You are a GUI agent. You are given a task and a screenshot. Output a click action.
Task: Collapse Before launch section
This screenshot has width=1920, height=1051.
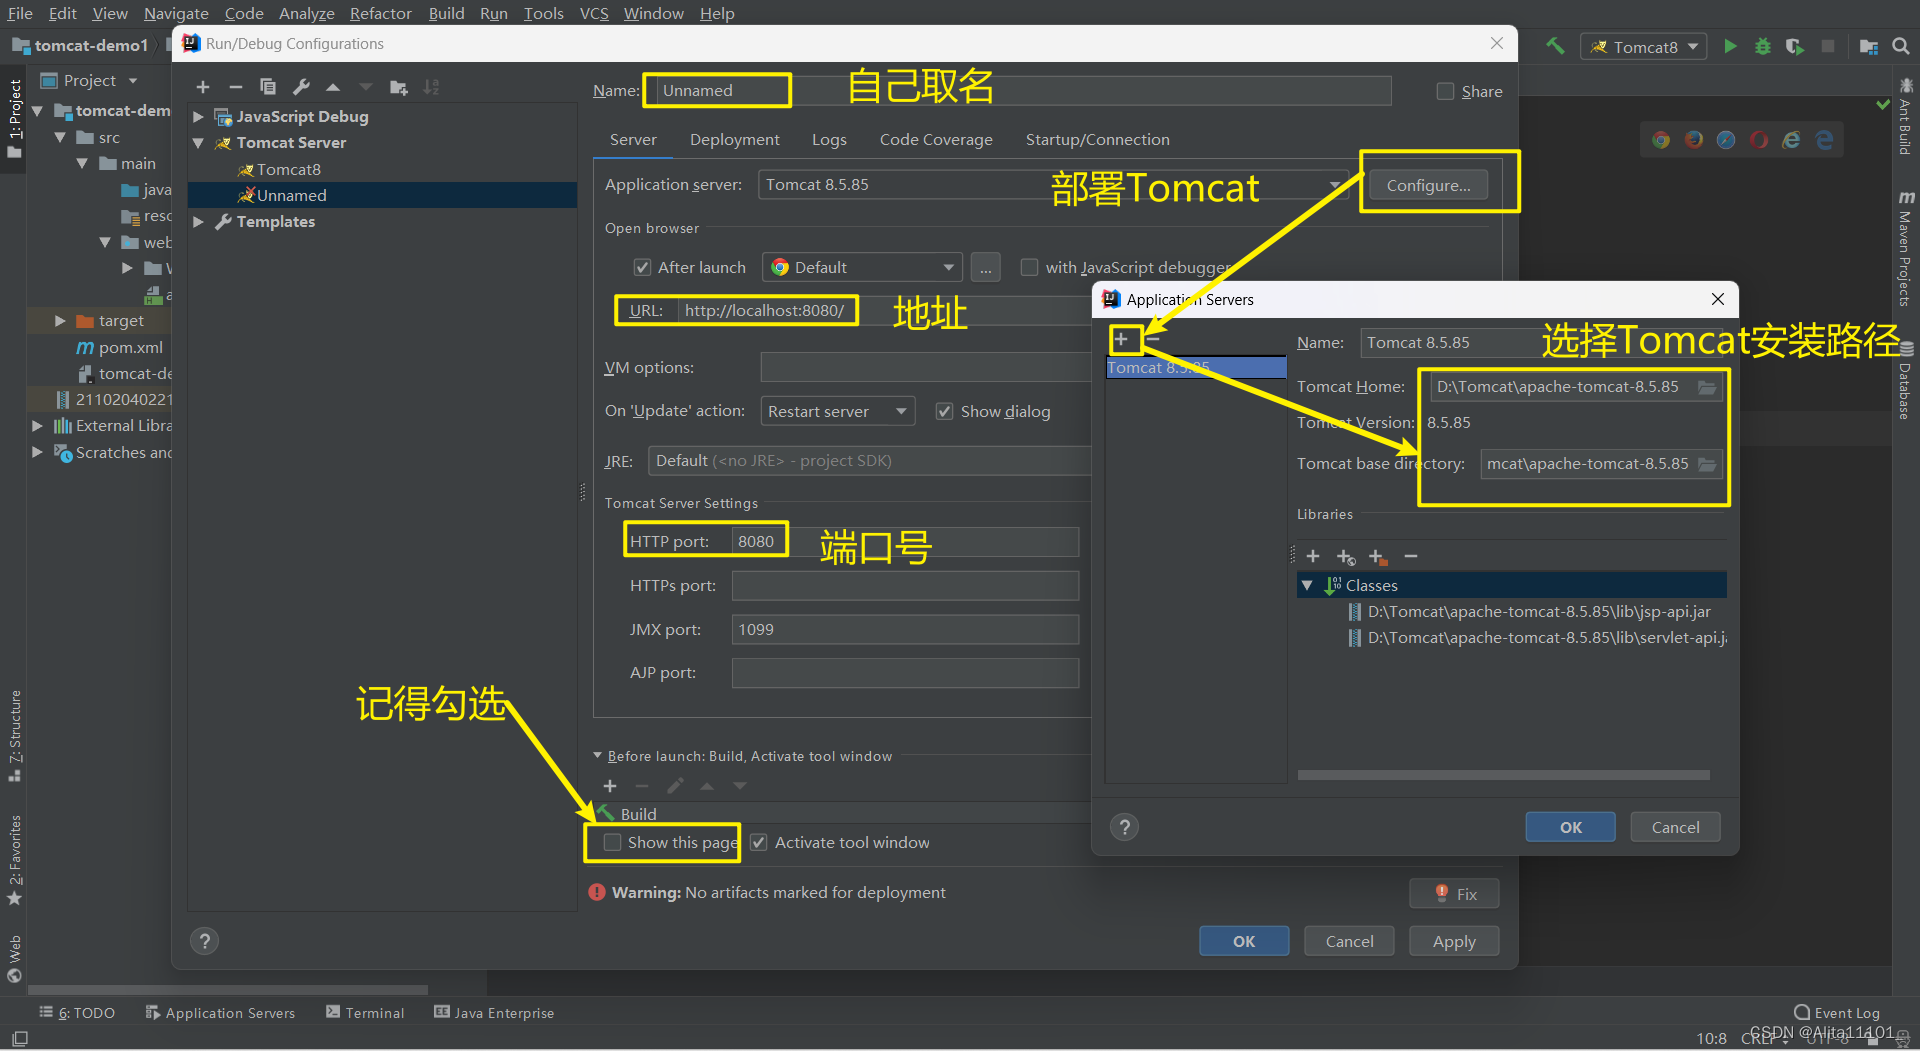598,756
